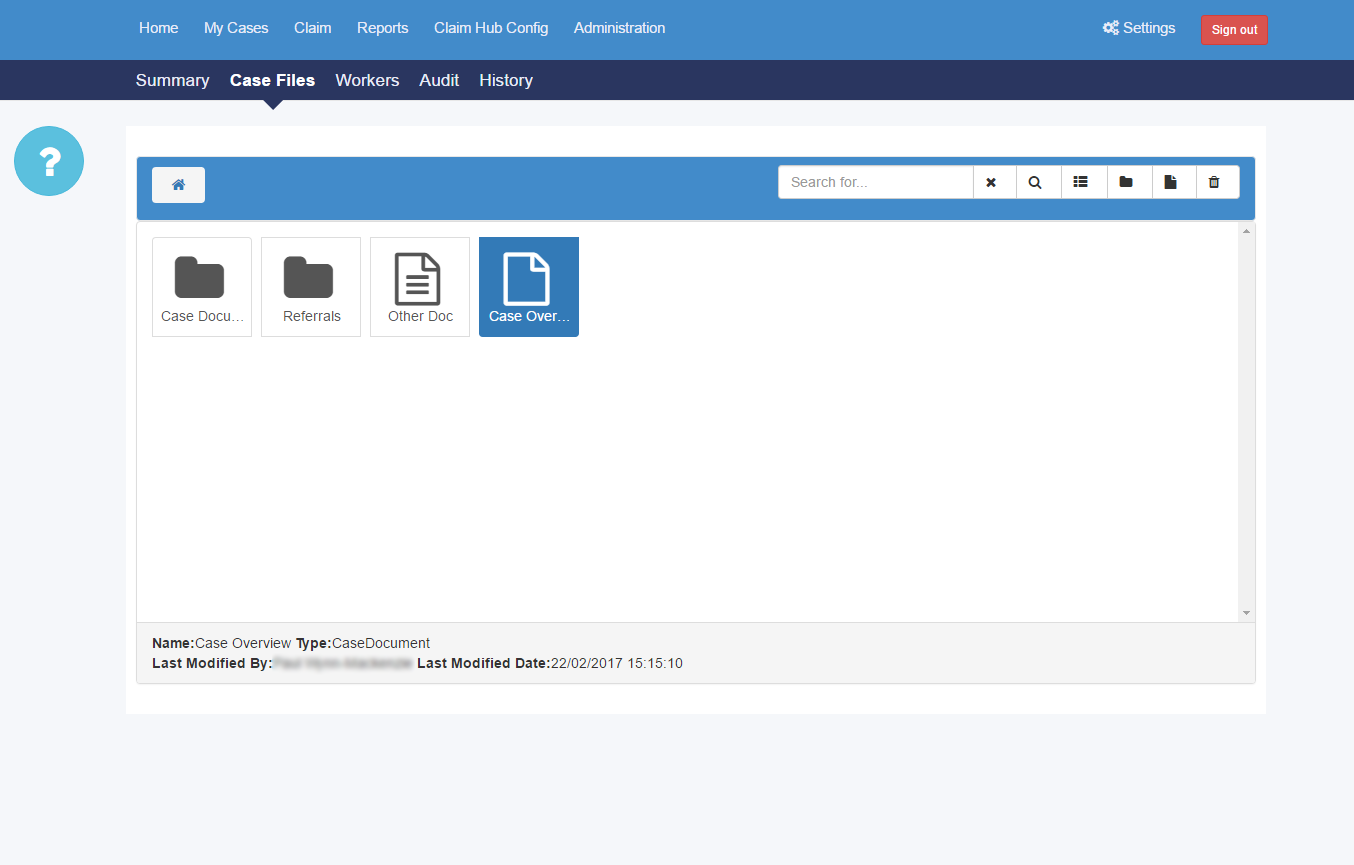Click the home icon in file browser
This screenshot has width=1354, height=865.
[x=178, y=185]
